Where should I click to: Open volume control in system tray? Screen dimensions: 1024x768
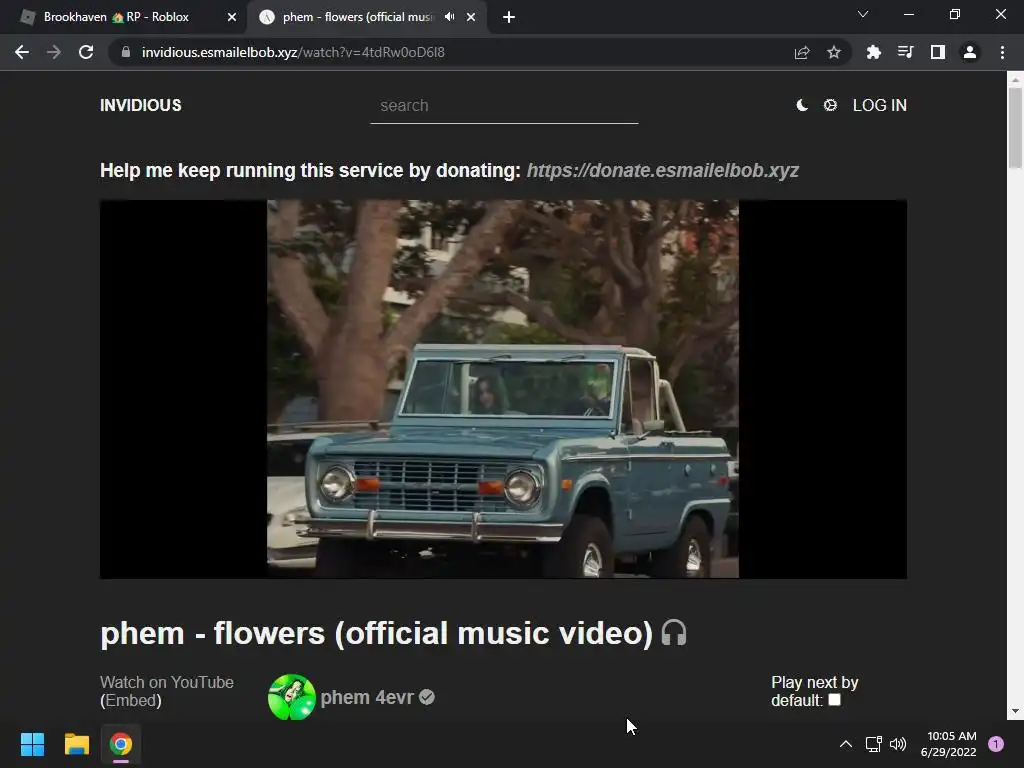tap(898, 744)
